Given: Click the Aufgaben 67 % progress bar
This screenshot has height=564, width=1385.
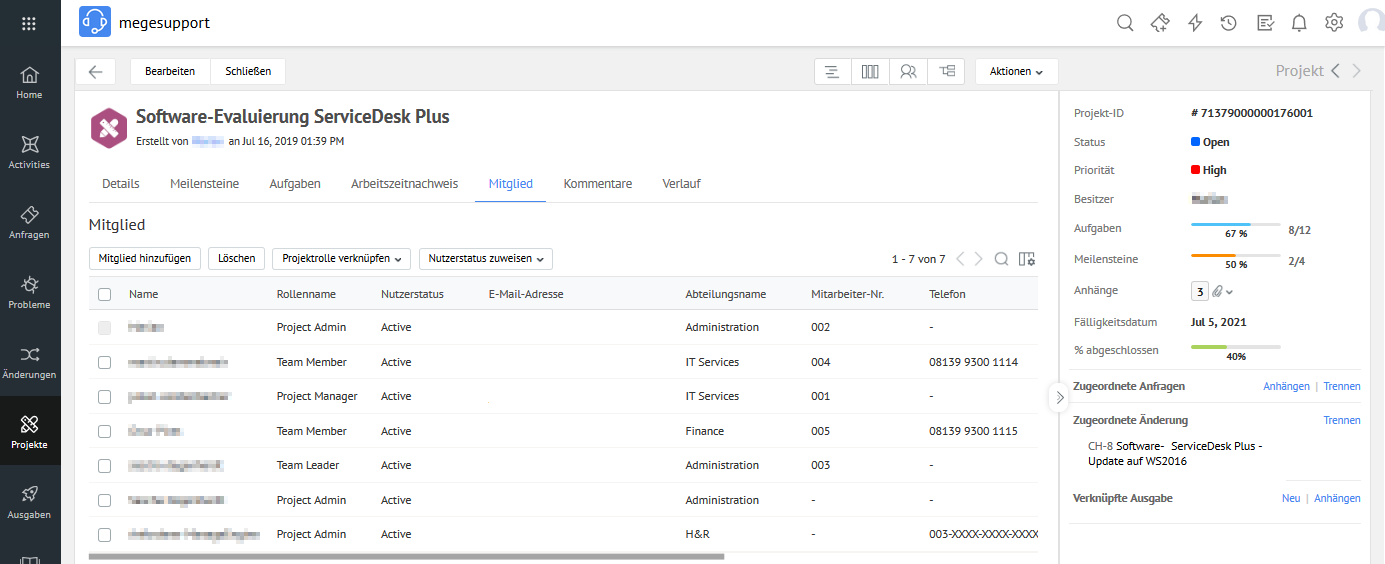Looking at the screenshot, I should [1235, 226].
